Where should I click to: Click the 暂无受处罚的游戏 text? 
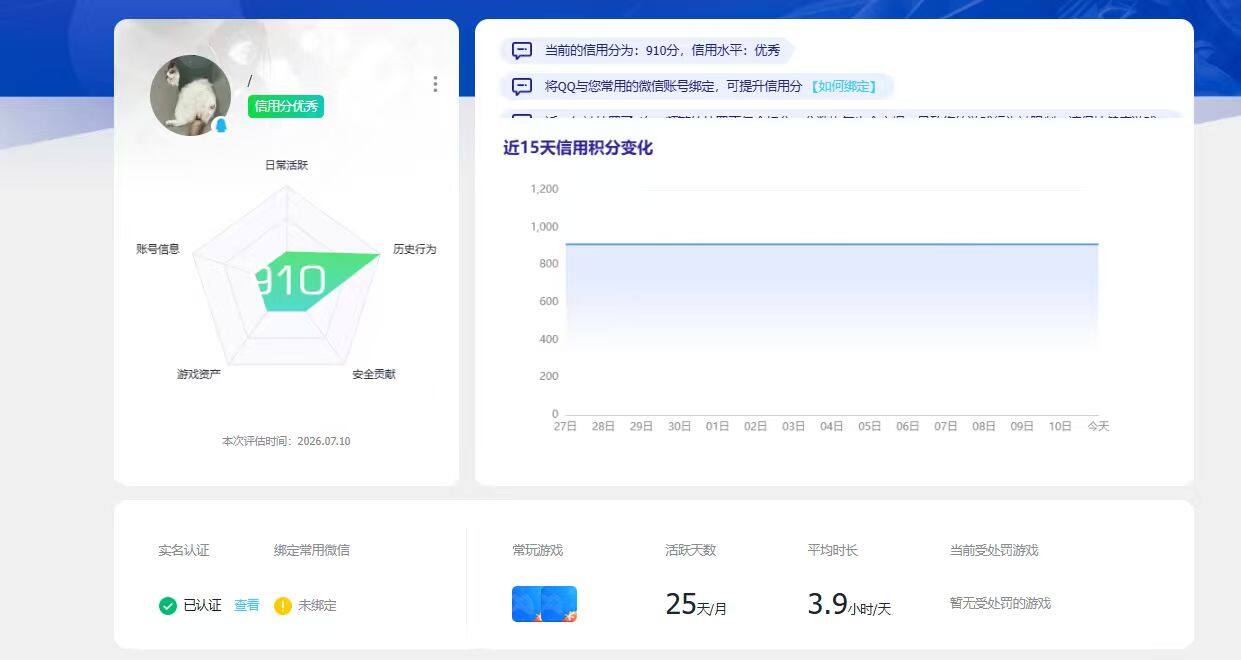click(x=1000, y=603)
